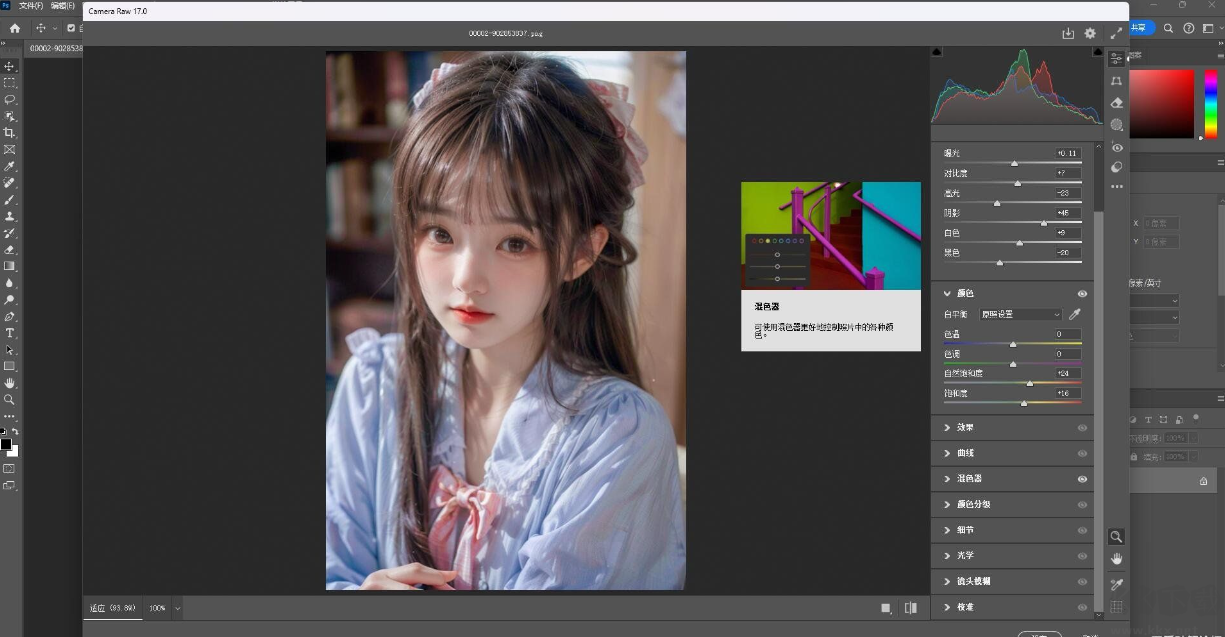Open the Masking tool in Camera Raw
1225x637 pixels.
[1116, 125]
